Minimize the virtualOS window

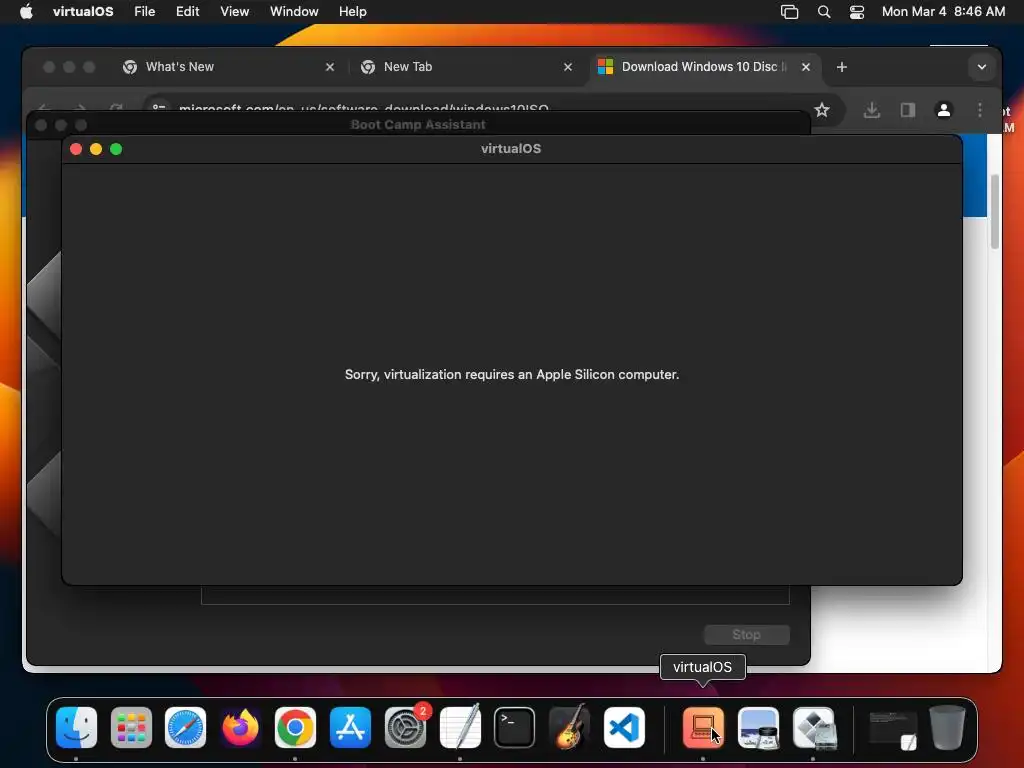tap(96, 149)
